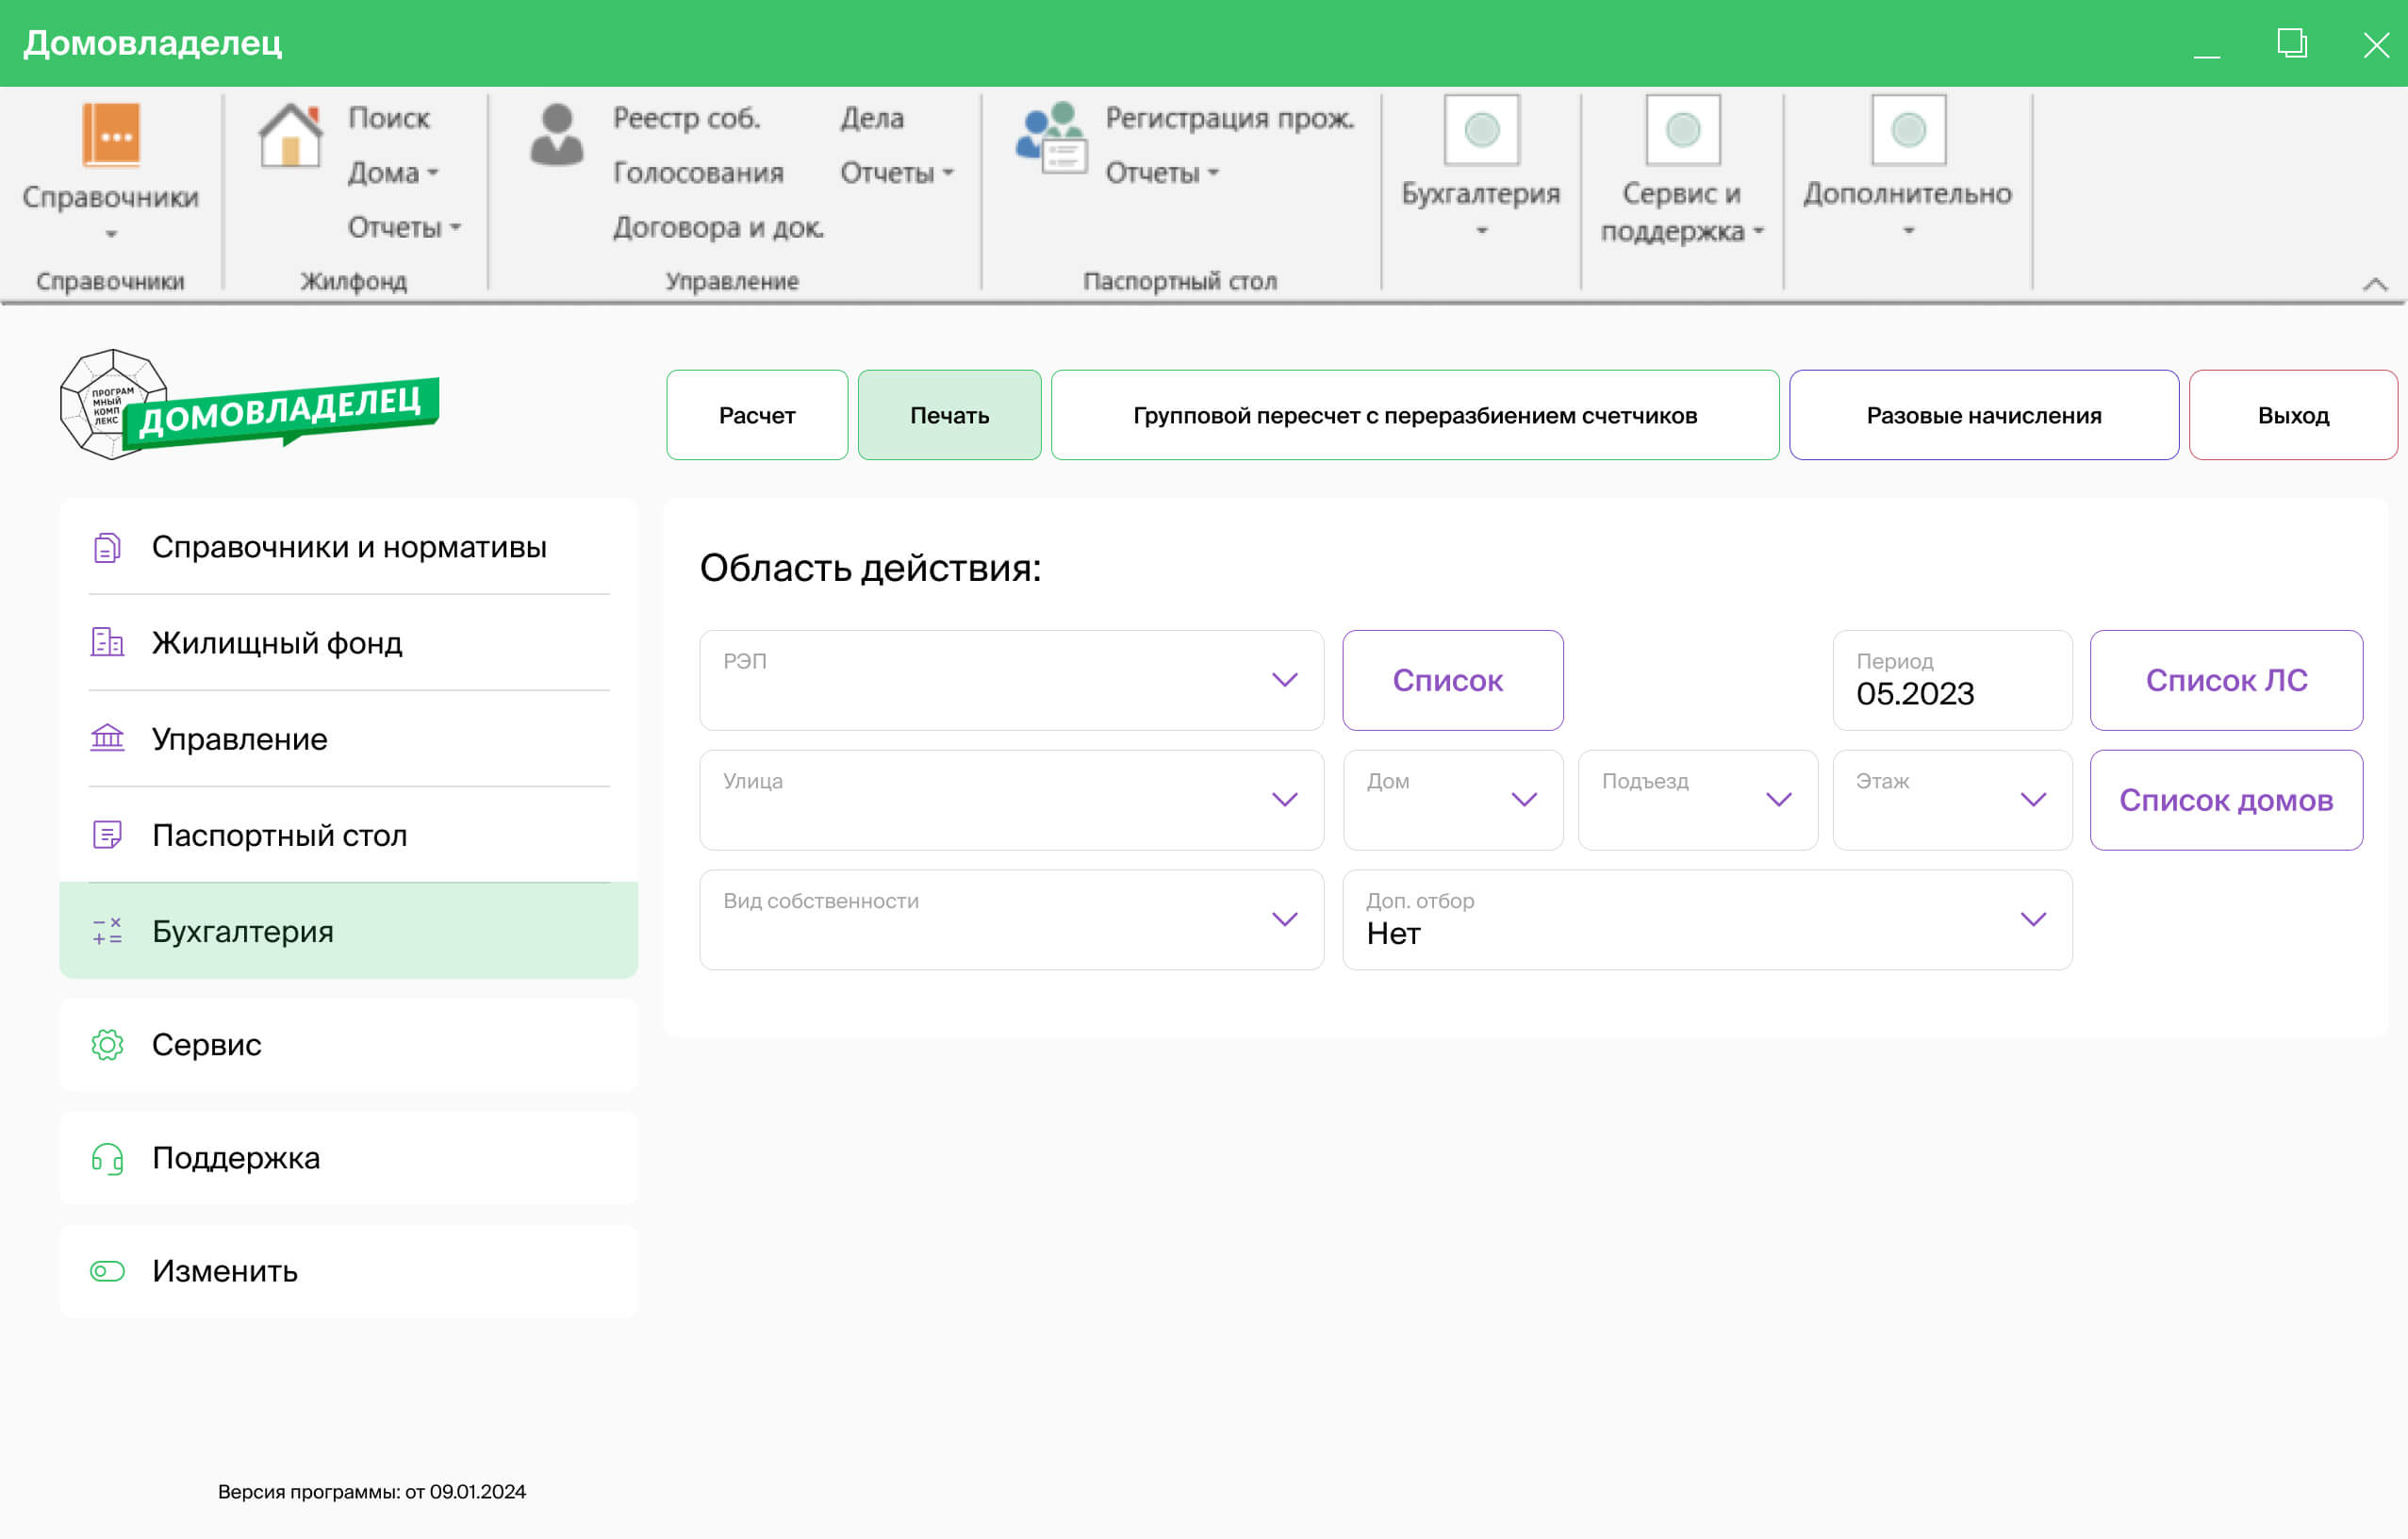Click the Разовые начисления button

click(x=1983, y=415)
